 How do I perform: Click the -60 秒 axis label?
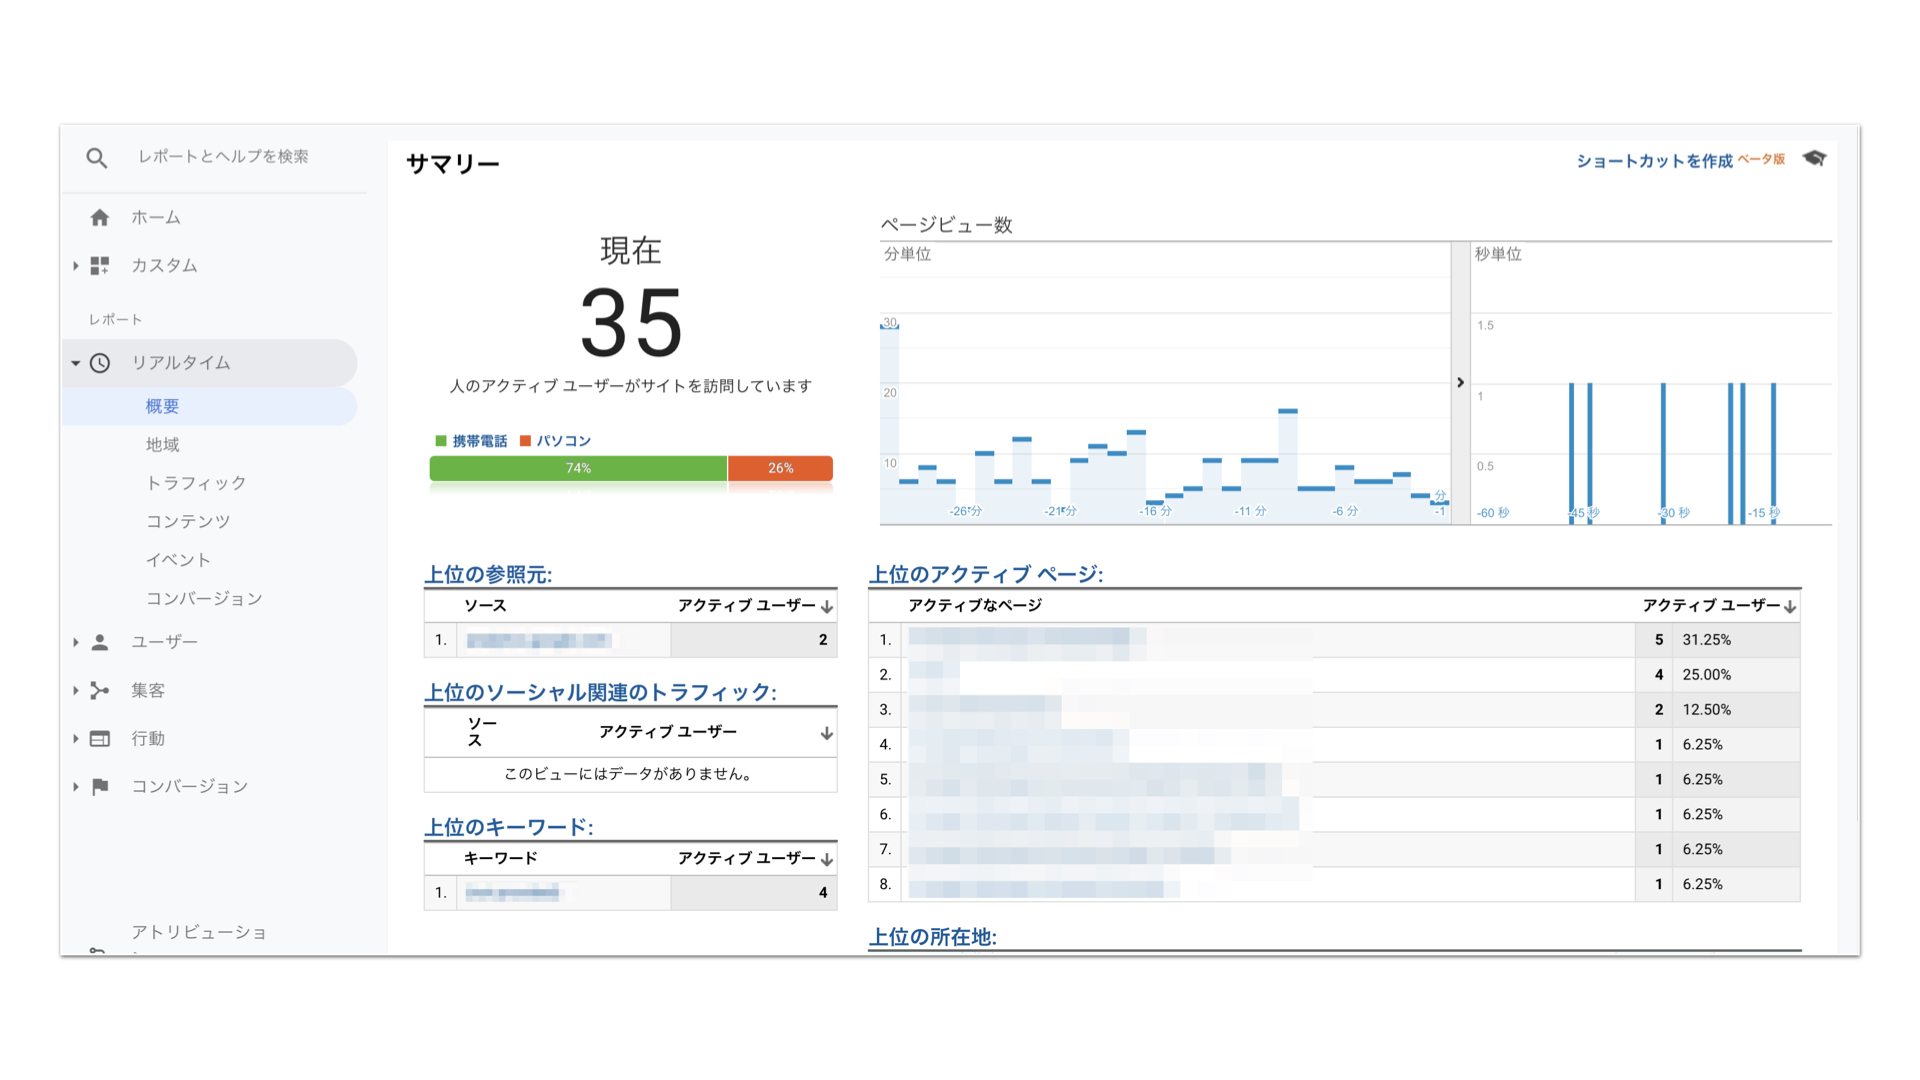point(1493,513)
